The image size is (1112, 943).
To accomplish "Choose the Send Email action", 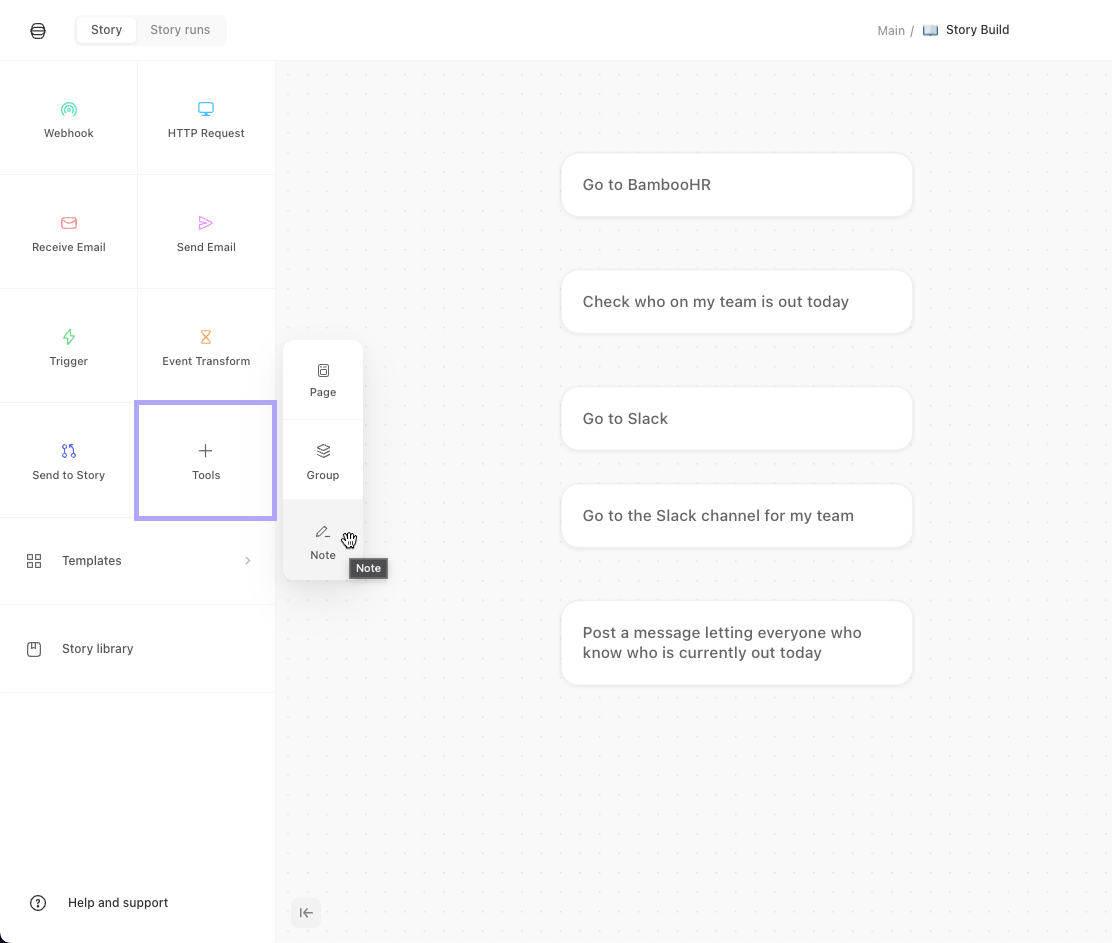I will coord(206,231).
